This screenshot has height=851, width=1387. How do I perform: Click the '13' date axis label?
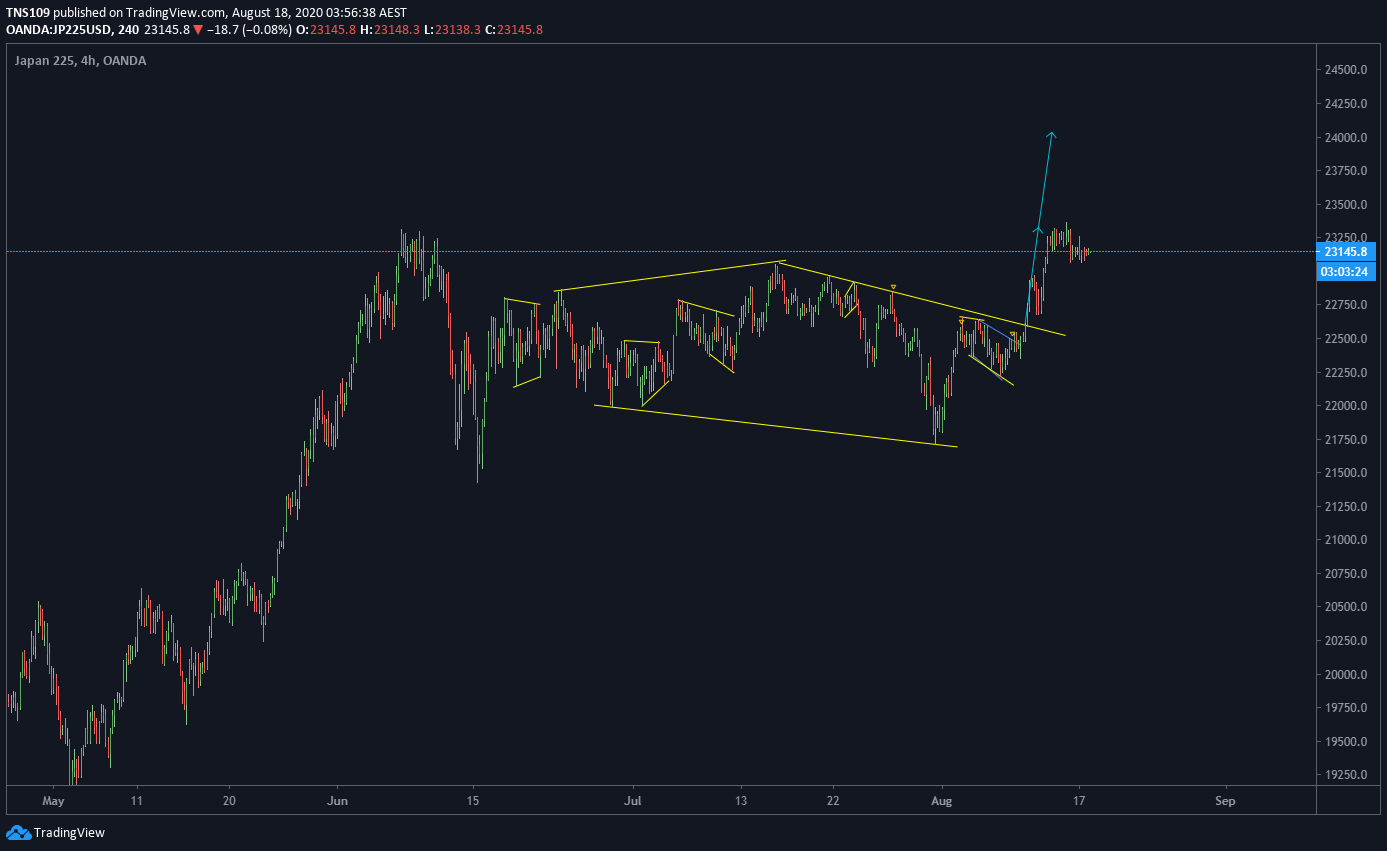(x=741, y=801)
